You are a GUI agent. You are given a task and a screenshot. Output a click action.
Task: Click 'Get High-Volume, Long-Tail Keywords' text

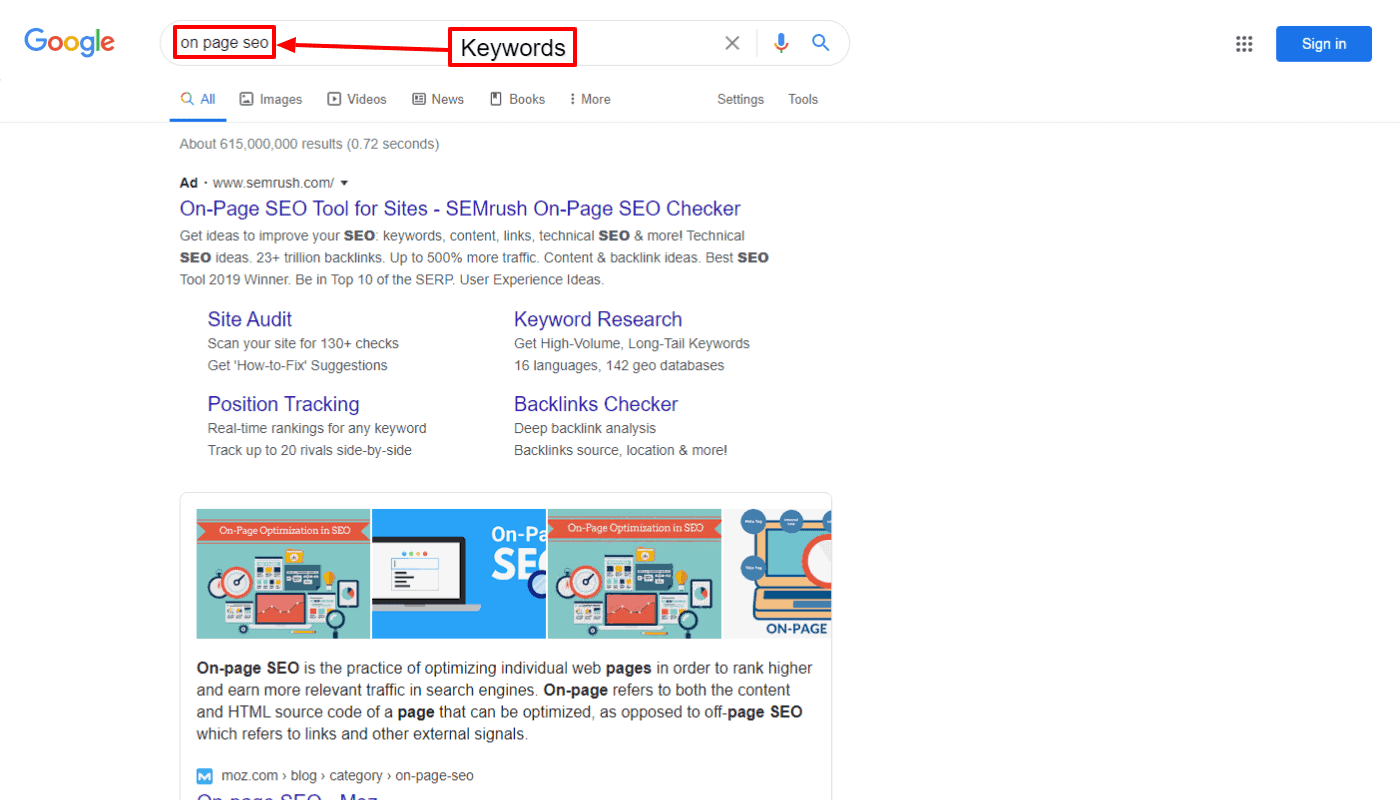[632, 343]
